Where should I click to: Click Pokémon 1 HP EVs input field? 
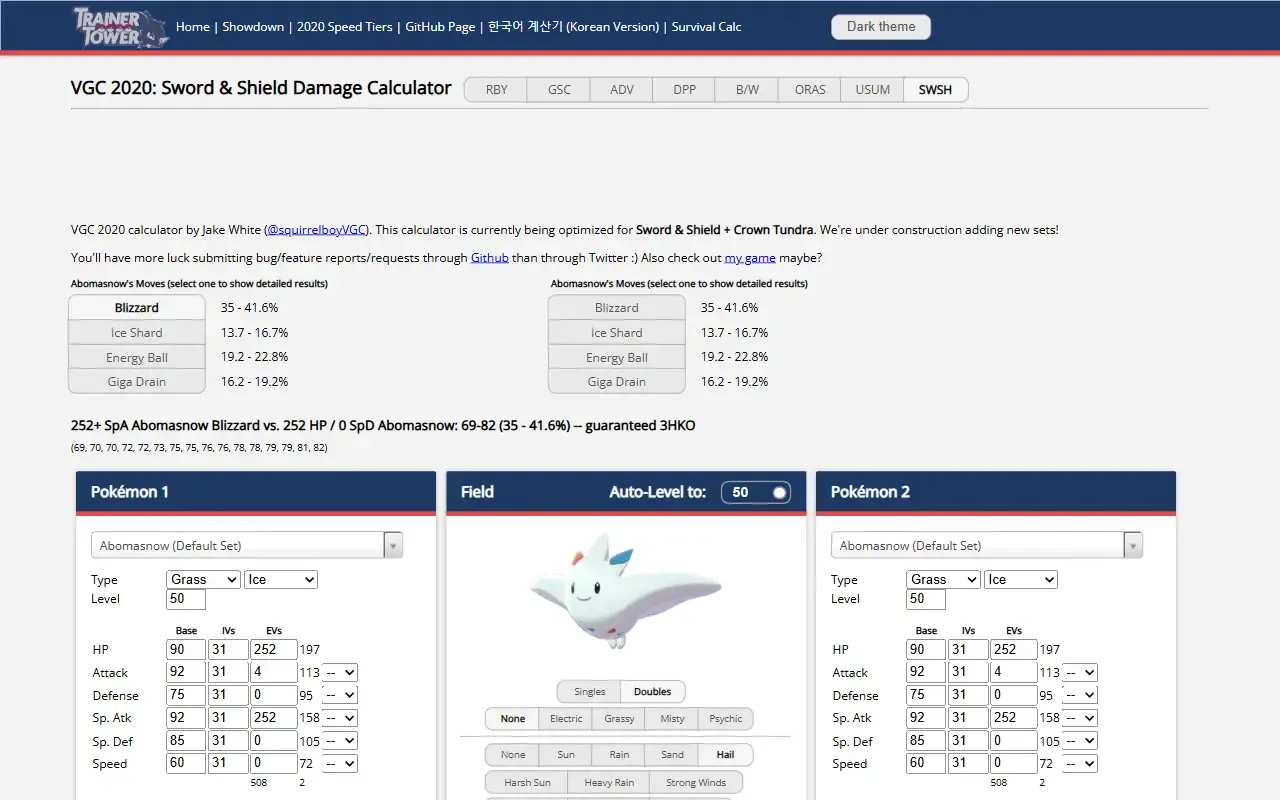coord(274,650)
